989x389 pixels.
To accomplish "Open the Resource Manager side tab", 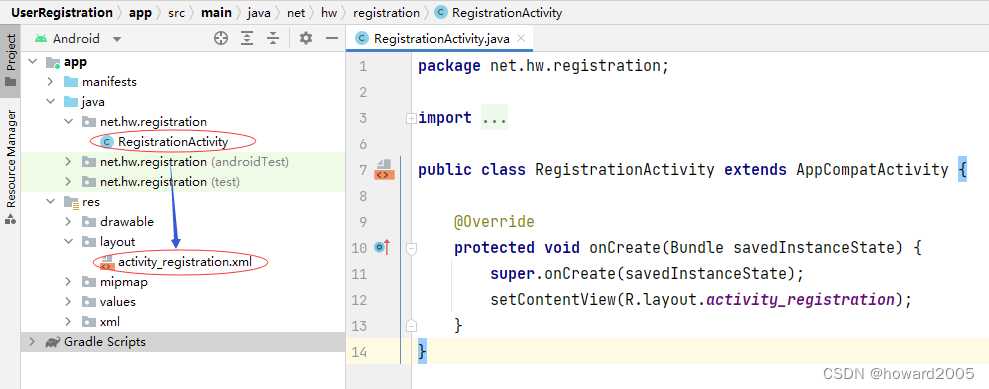I will (x=10, y=166).
